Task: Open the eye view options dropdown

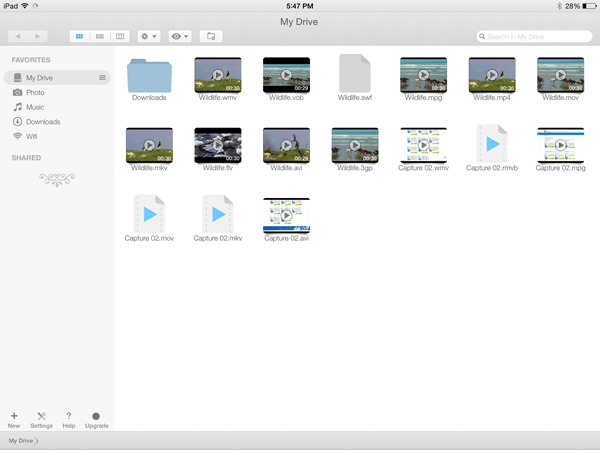Action: [180, 36]
